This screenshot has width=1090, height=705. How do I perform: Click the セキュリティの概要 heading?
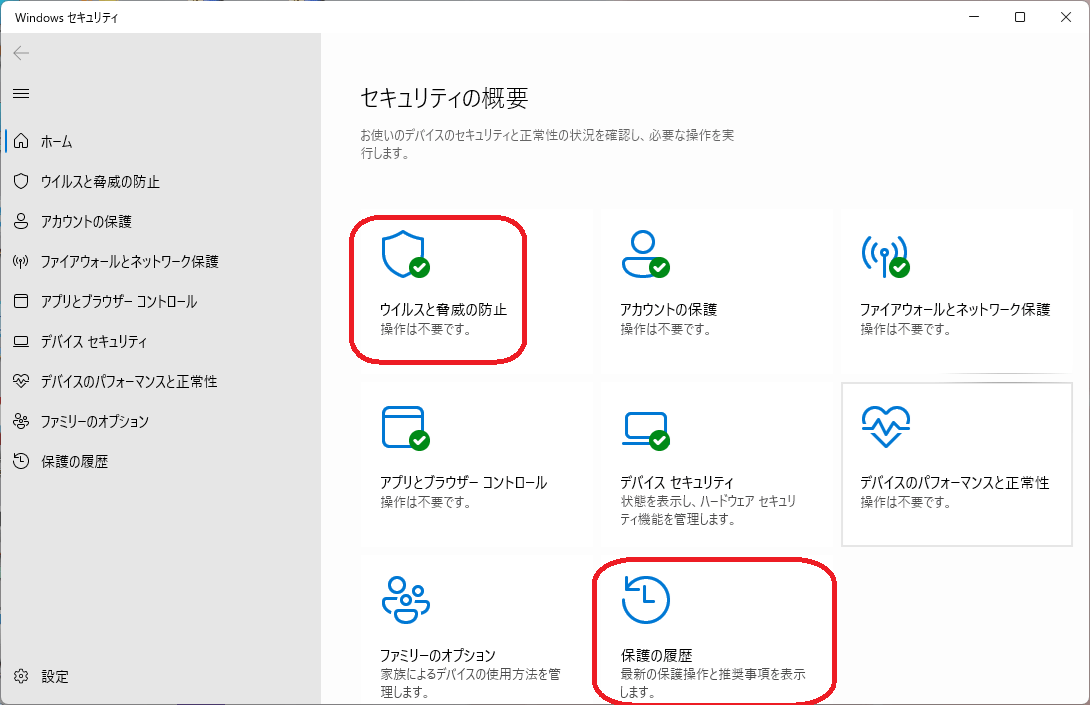(444, 98)
